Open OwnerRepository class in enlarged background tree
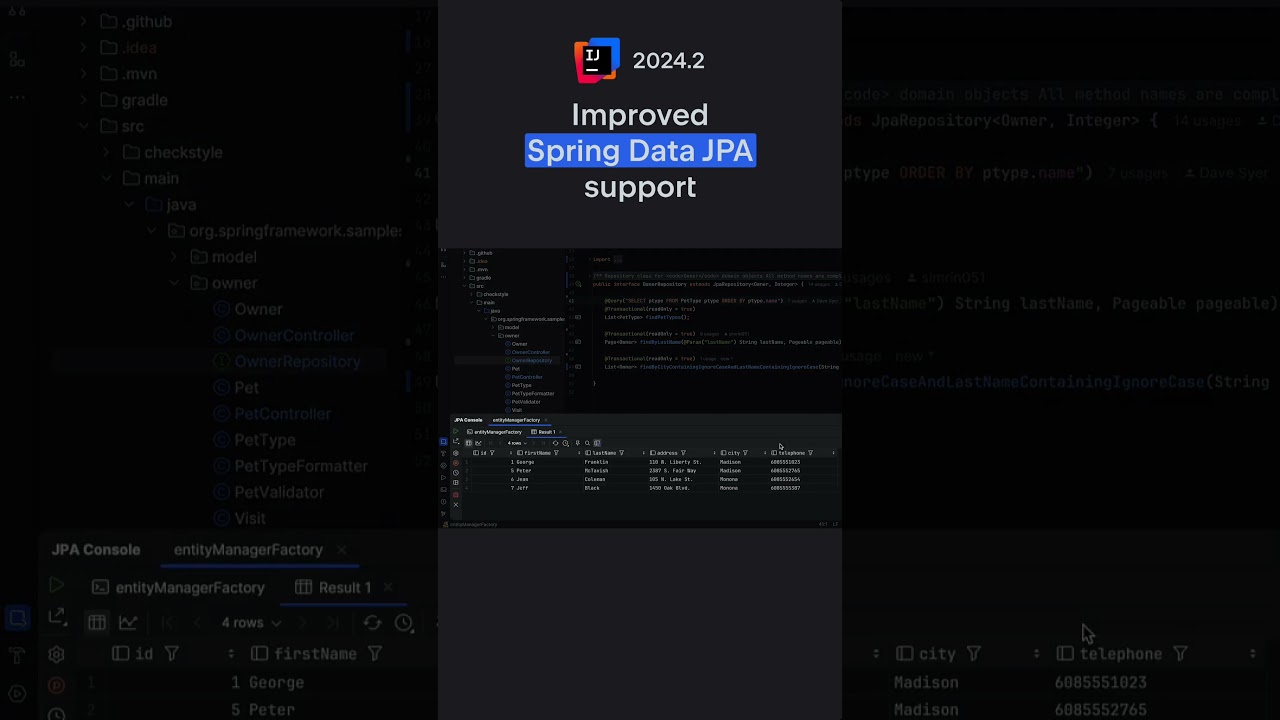This screenshot has width=1280, height=720. tap(286, 361)
